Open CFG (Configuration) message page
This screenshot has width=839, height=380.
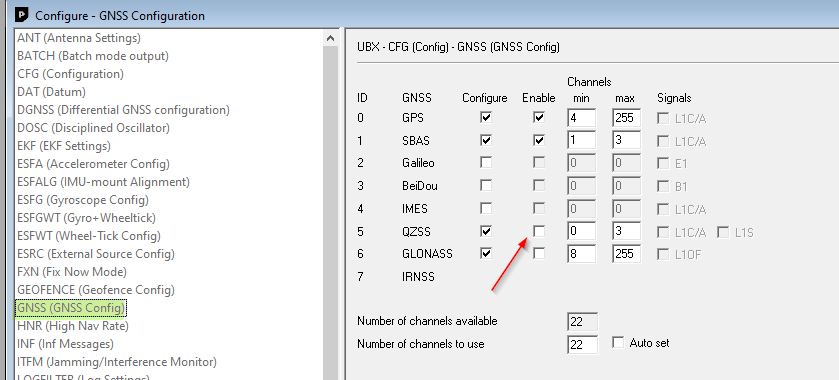[x=70, y=74]
